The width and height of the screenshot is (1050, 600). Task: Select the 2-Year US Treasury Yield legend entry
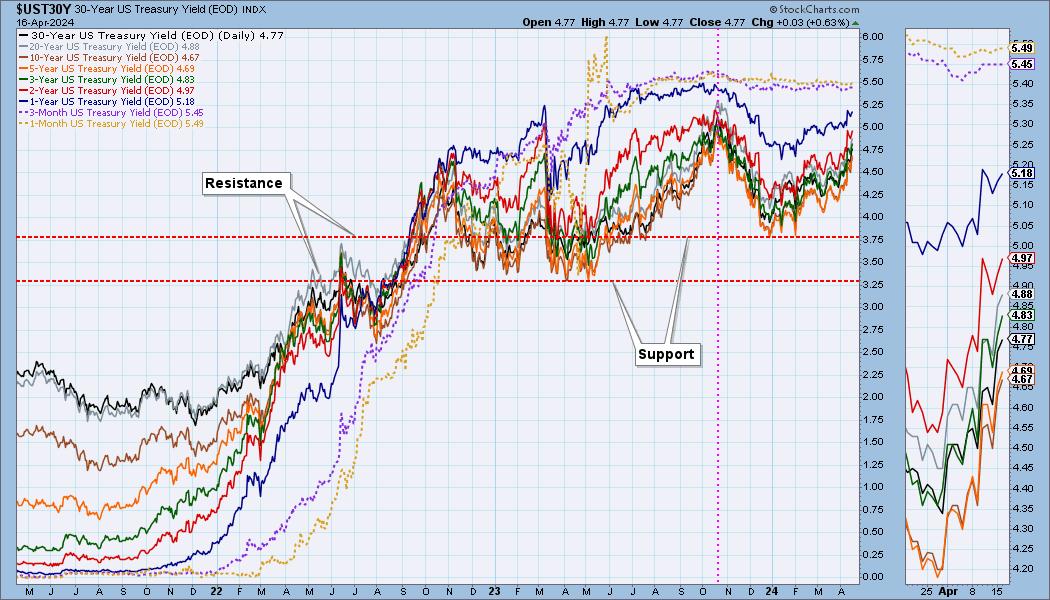tap(107, 90)
